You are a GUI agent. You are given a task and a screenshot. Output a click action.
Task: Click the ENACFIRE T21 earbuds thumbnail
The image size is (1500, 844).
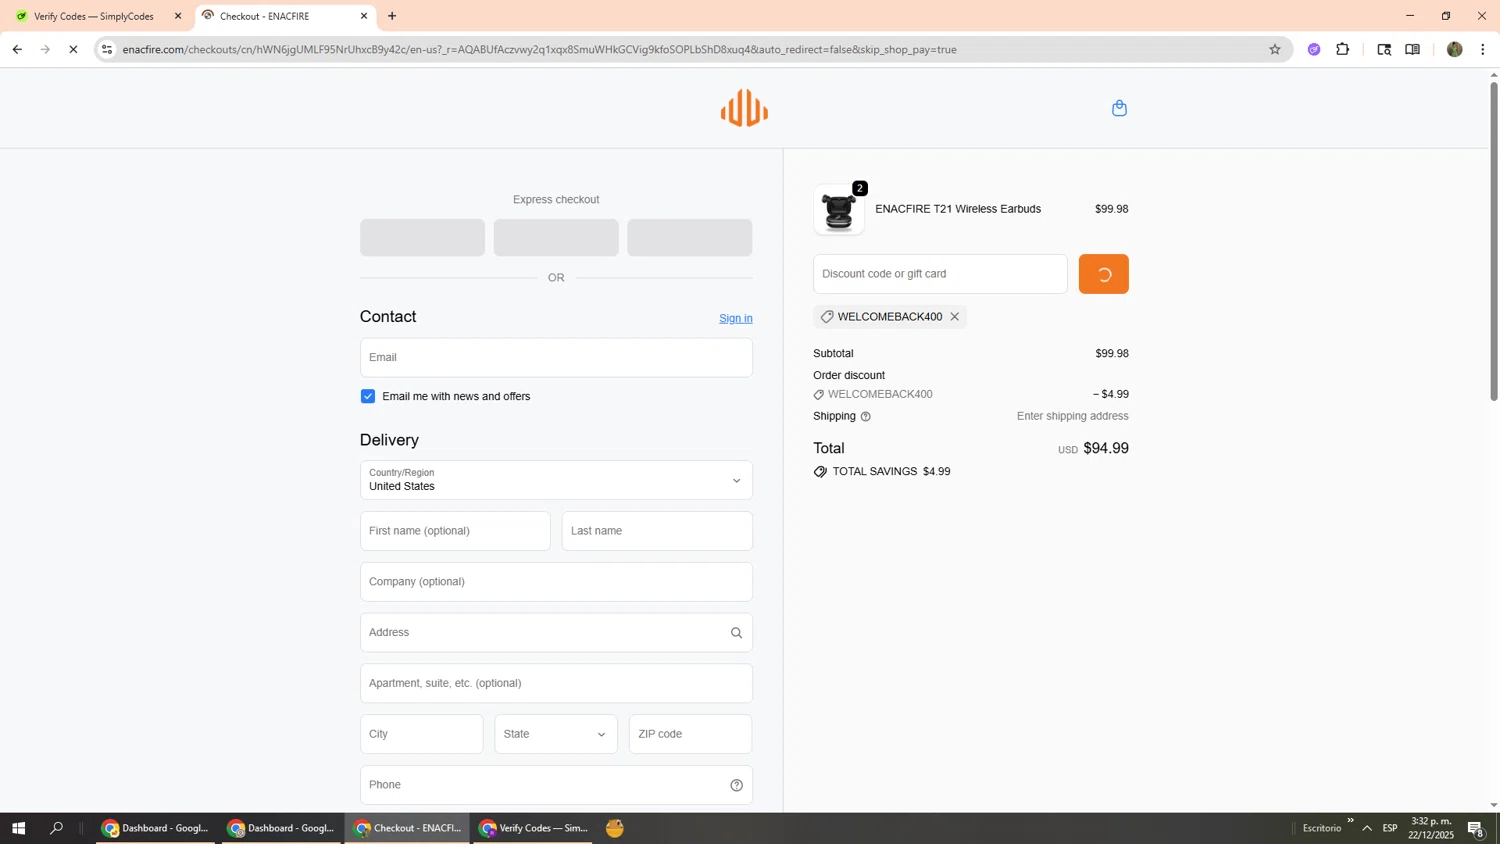[839, 210]
